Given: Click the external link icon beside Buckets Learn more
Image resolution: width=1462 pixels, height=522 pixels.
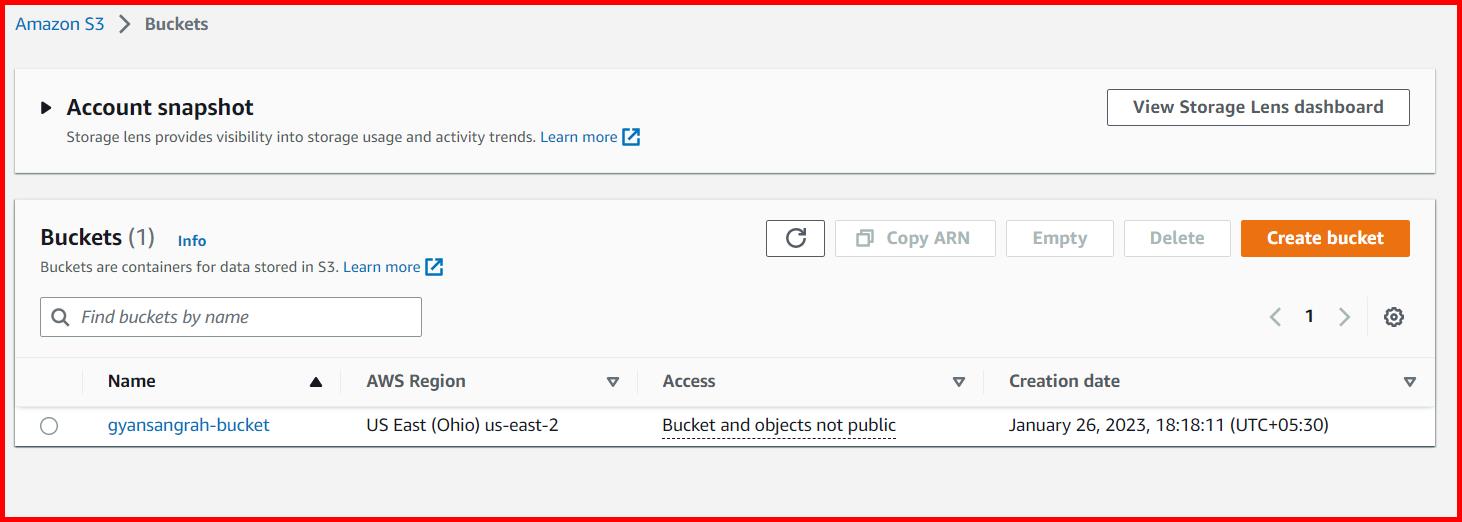Looking at the screenshot, I should [434, 267].
